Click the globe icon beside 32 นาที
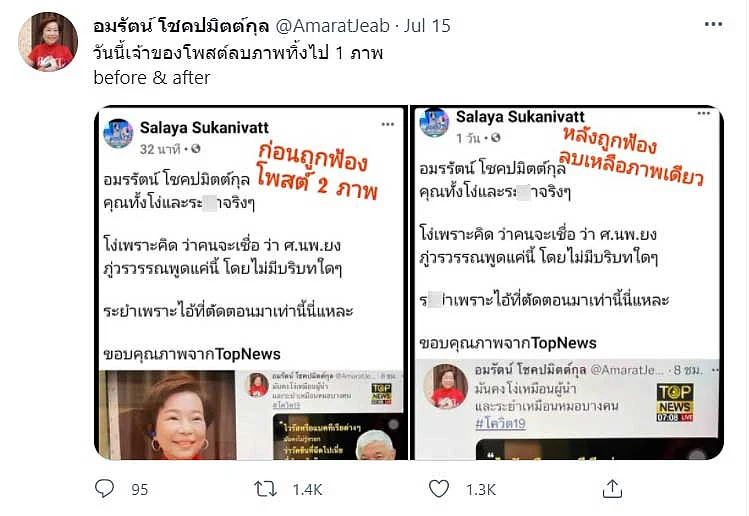The height and width of the screenshot is (516, 749). (x=195, y=149)
